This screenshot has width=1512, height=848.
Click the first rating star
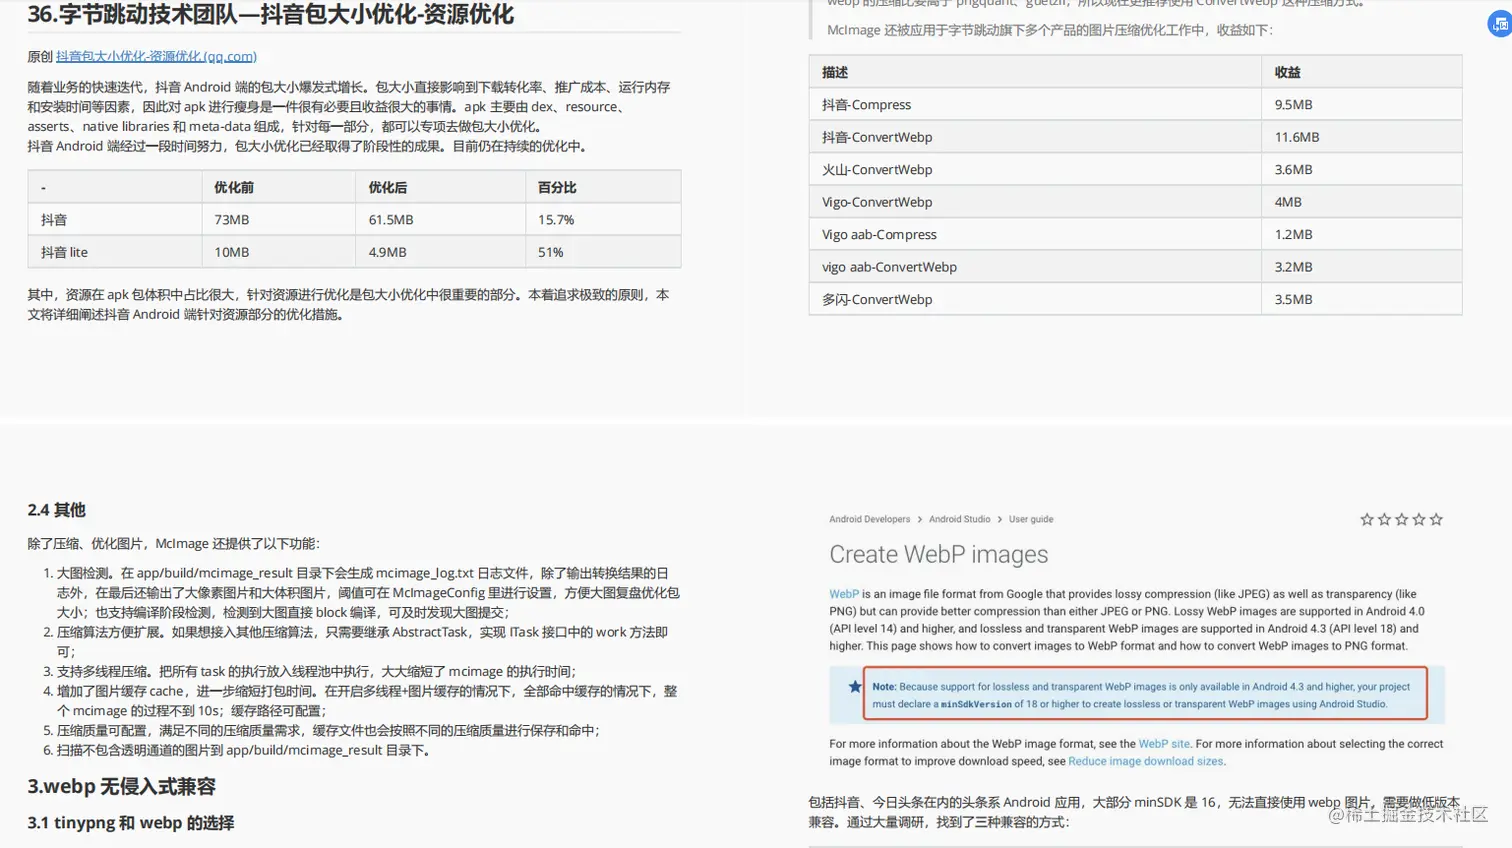coord(1367,519)
